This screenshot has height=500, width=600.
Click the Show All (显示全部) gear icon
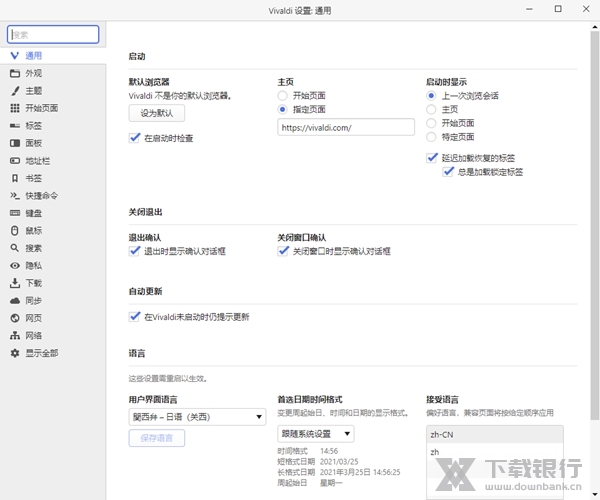(x=15, y=353)
